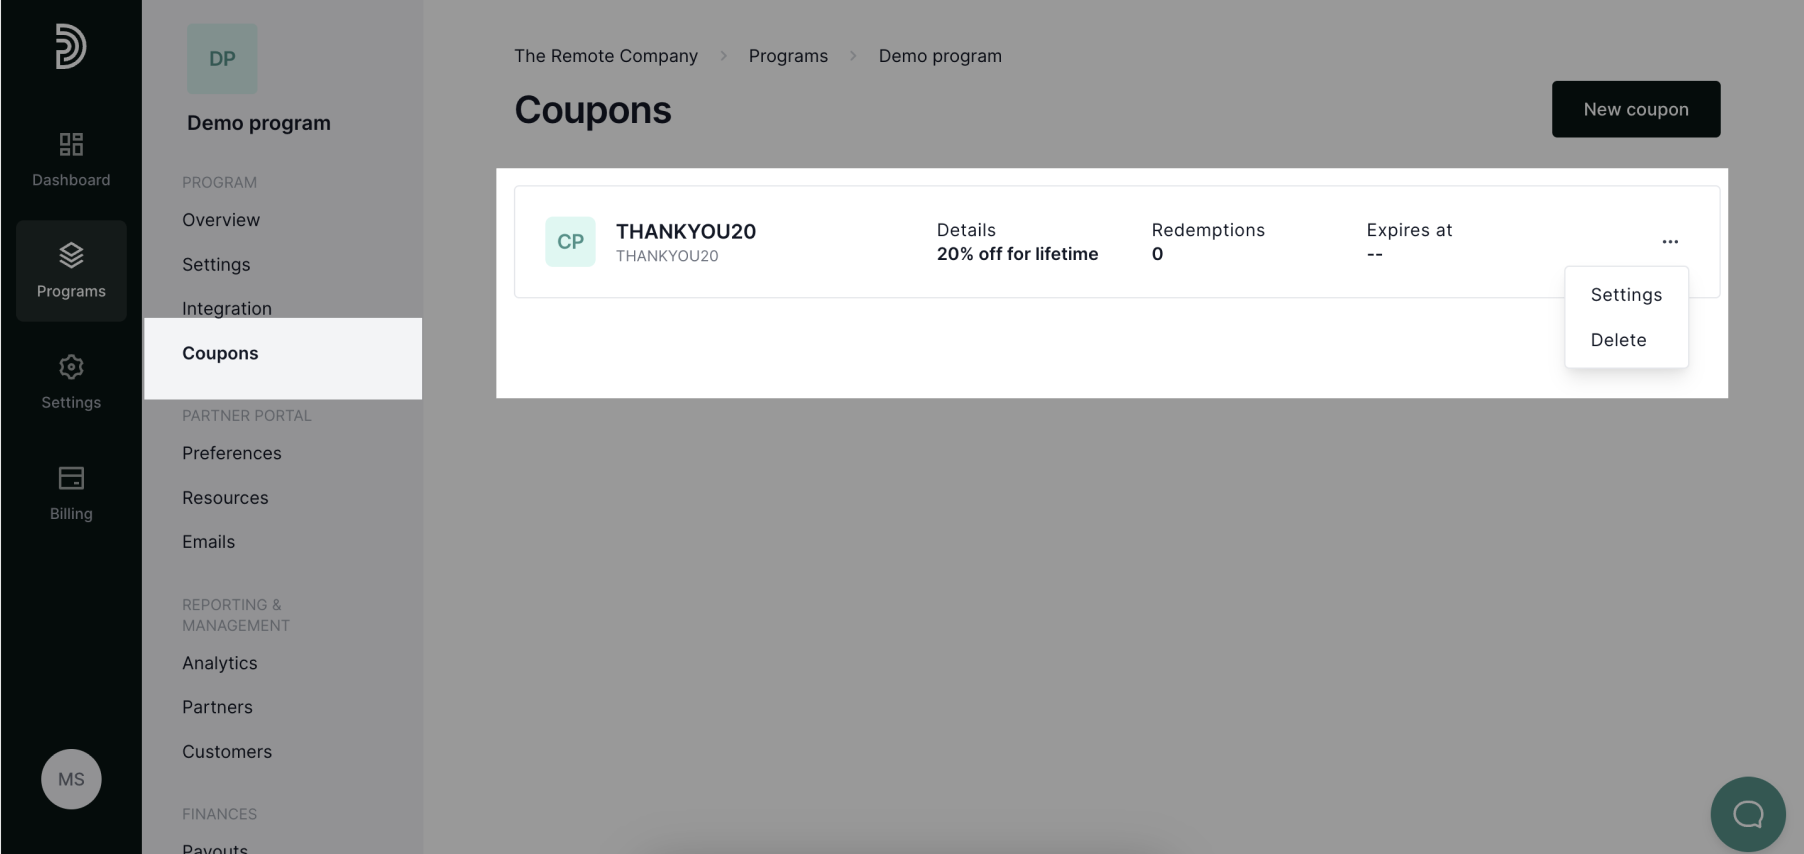Click the CP coupon badge icon

(x=570, y=241)
